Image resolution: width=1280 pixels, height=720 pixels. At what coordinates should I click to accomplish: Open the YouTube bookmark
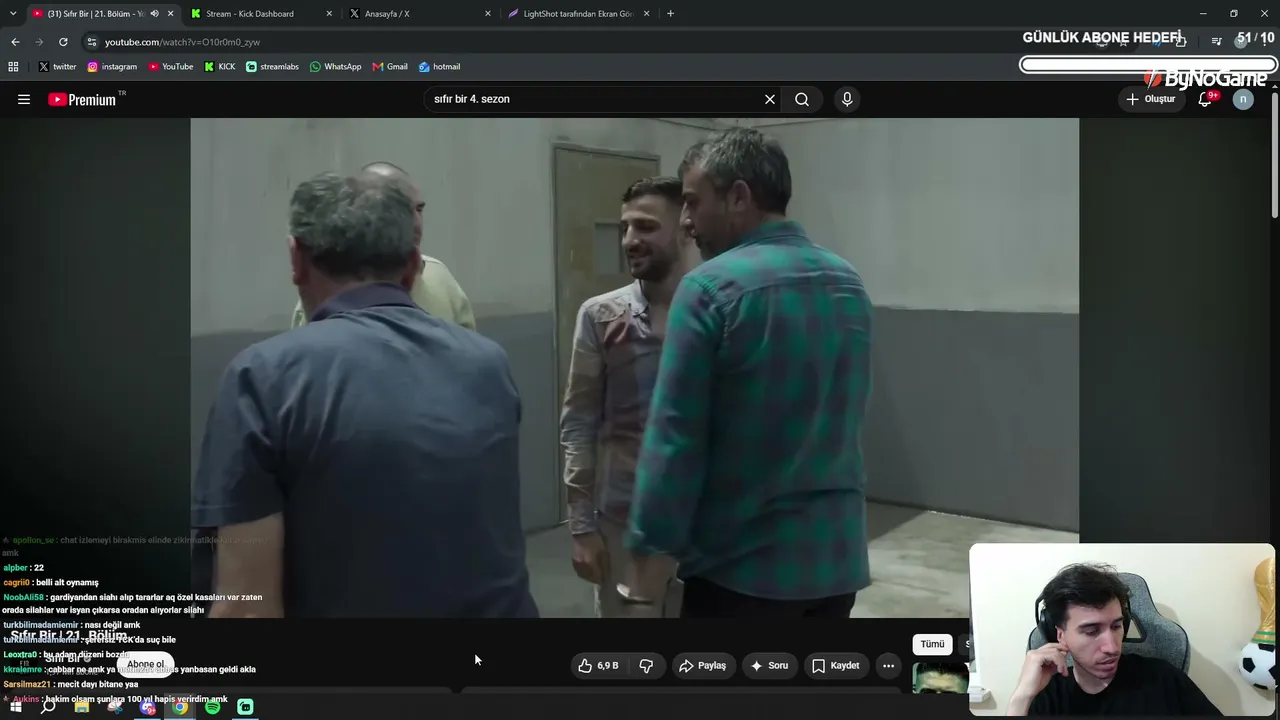(x=171, y=67)
